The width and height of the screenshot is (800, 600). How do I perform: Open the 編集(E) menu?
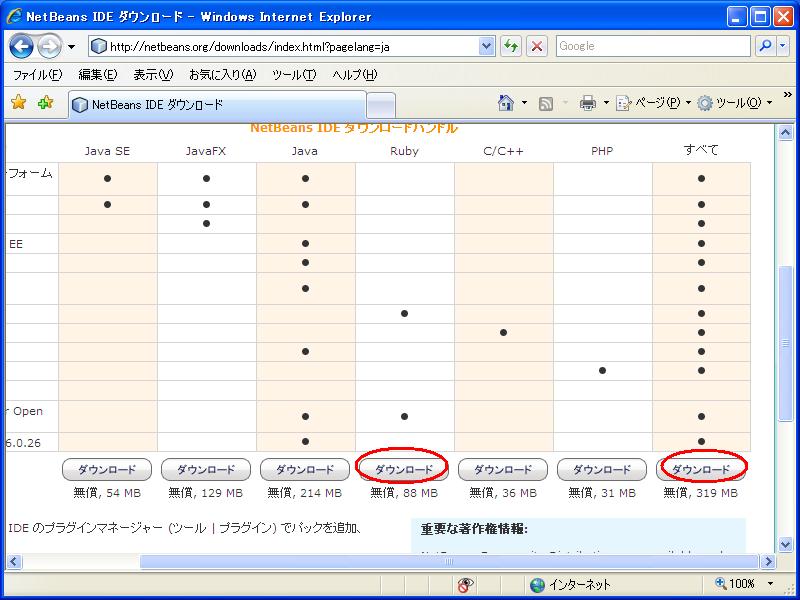coord(97,75)
